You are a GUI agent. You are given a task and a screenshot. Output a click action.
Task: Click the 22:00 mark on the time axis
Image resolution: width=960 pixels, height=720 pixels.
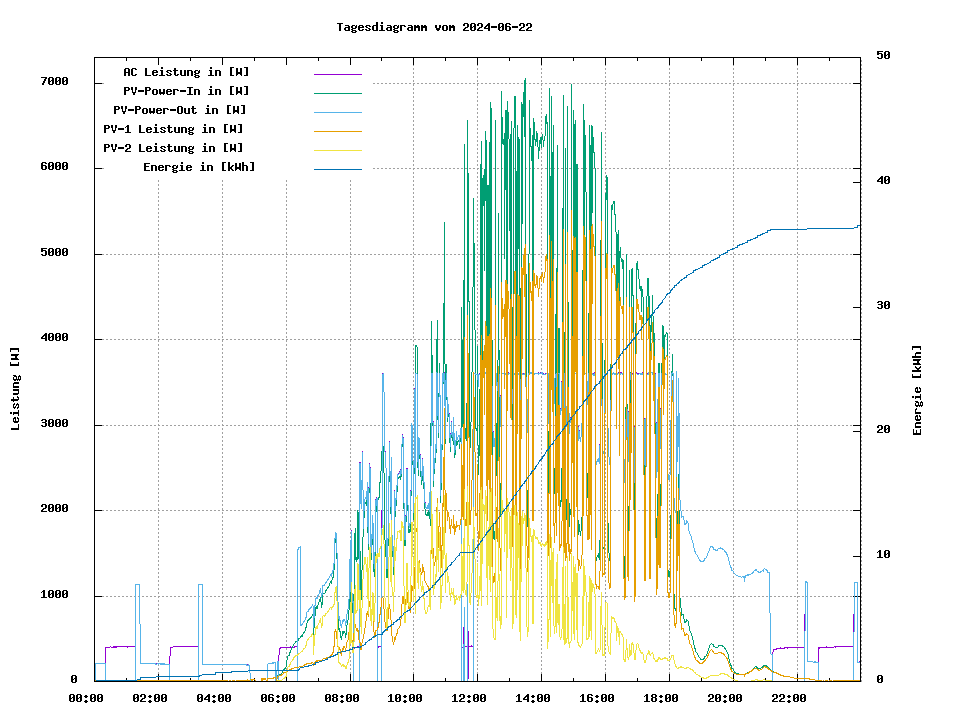point(789,698)
